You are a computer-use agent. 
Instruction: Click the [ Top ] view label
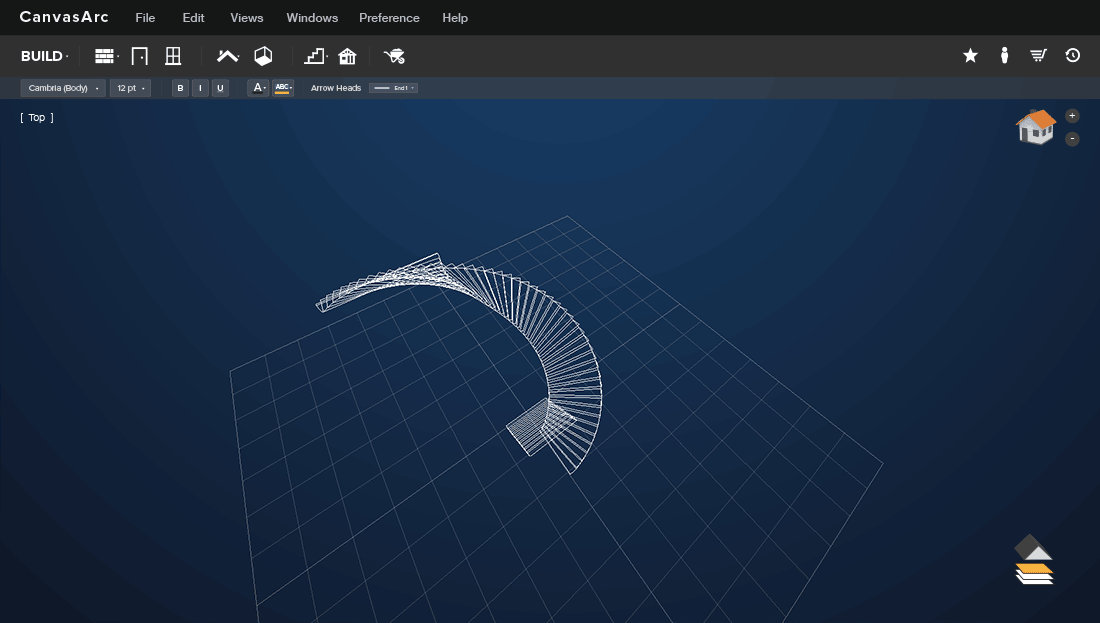click(37, 117)
